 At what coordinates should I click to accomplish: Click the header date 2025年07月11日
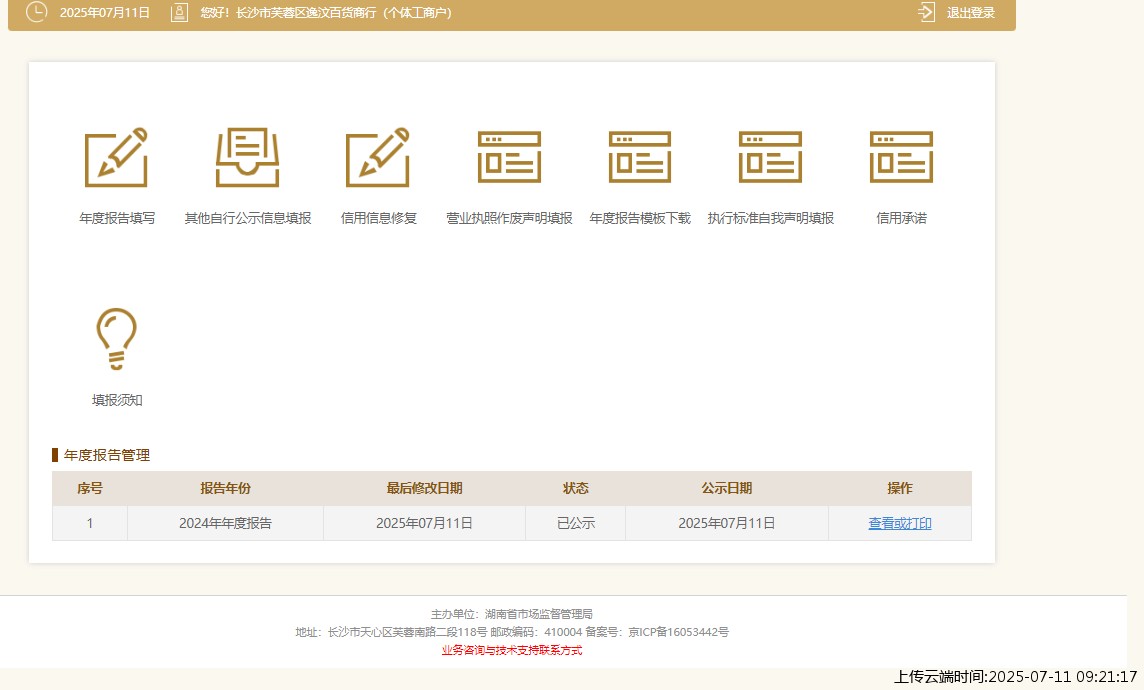coord(105,12)
